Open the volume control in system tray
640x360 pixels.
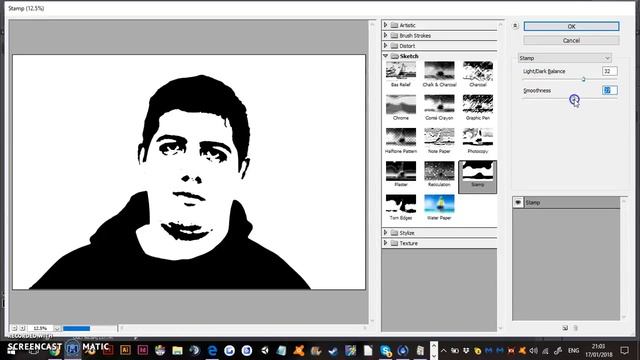[533, 350]
